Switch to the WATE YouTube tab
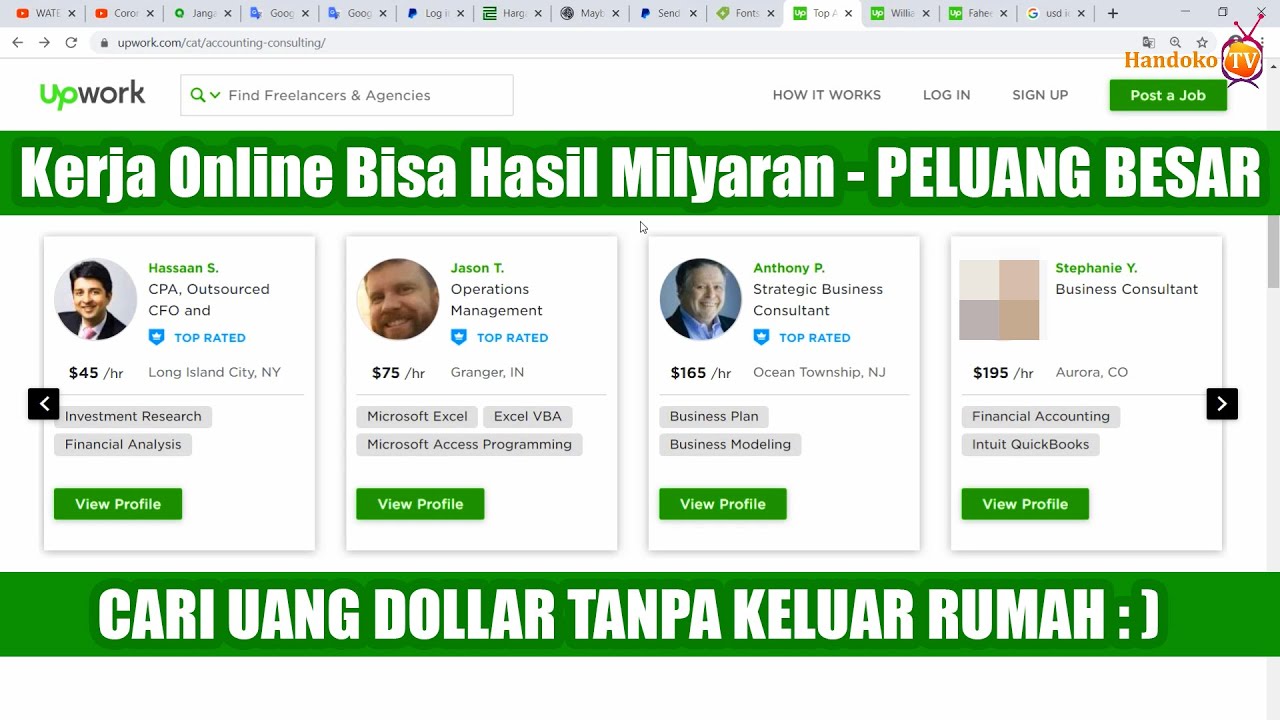The image size is (1280, 720). click(x=45, y=14)
